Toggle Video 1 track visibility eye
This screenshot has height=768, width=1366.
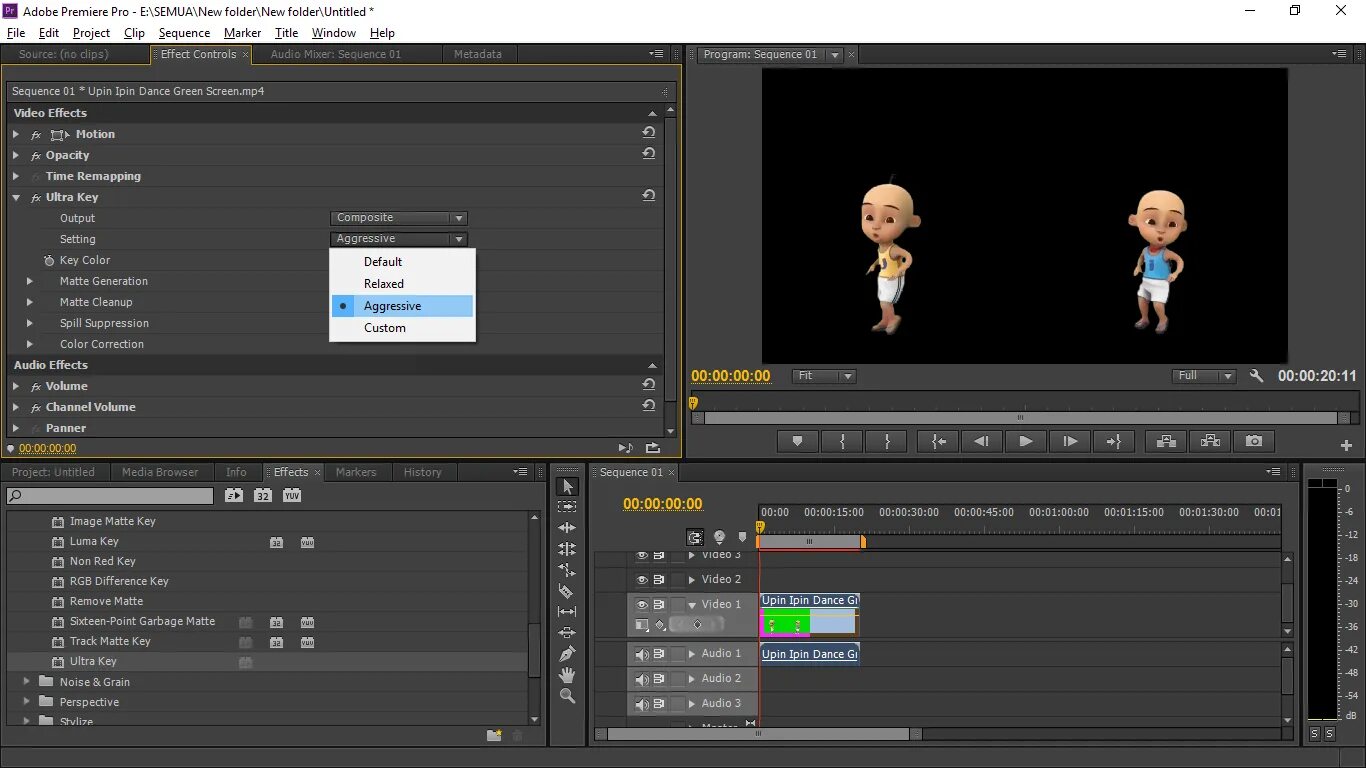[x=642, y=605]
